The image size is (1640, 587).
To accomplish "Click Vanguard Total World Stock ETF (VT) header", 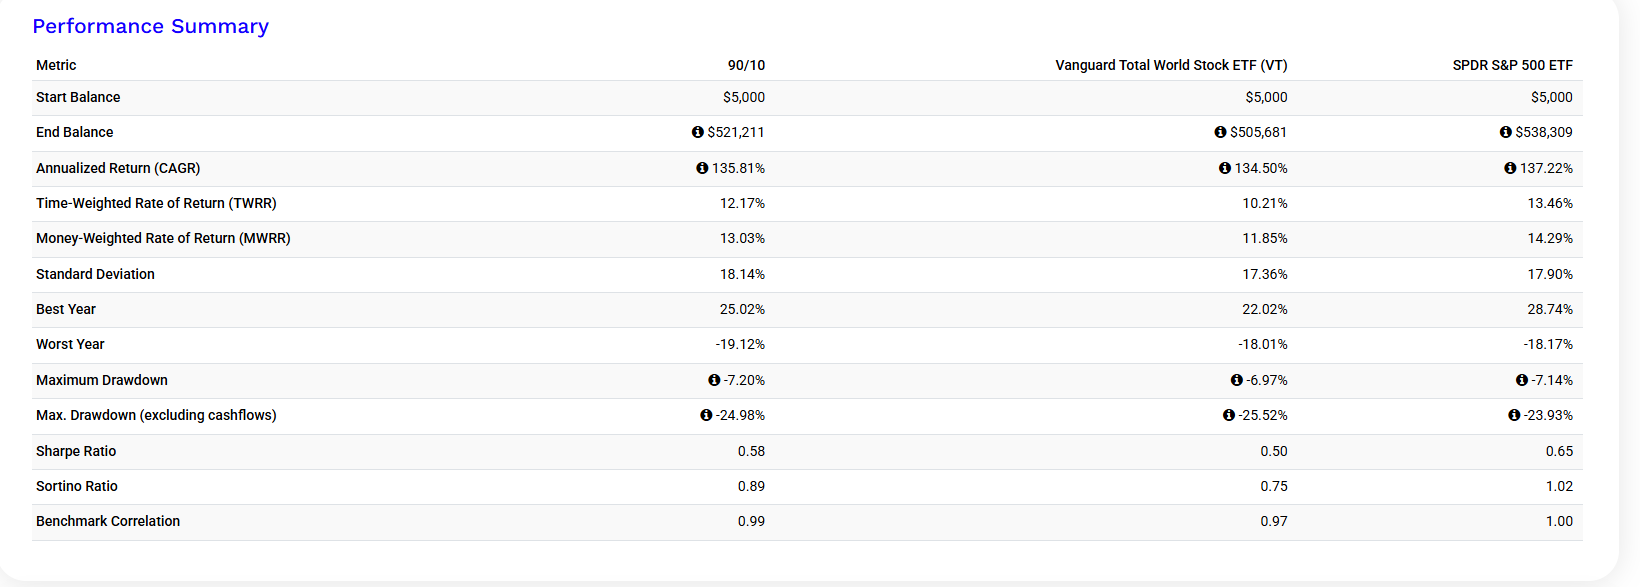I will point(1171,65).
